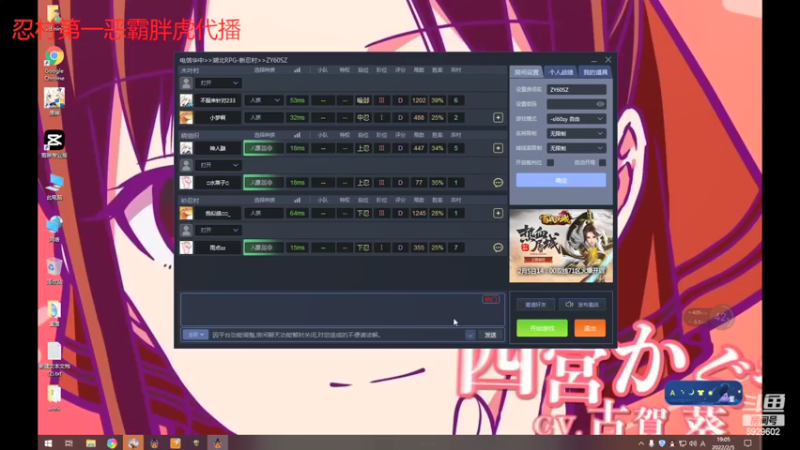Screen dimensions: 800x450
Task: Click the green ready status on the 77 games row
Action: pyautogui.click(x=264, y=183)
